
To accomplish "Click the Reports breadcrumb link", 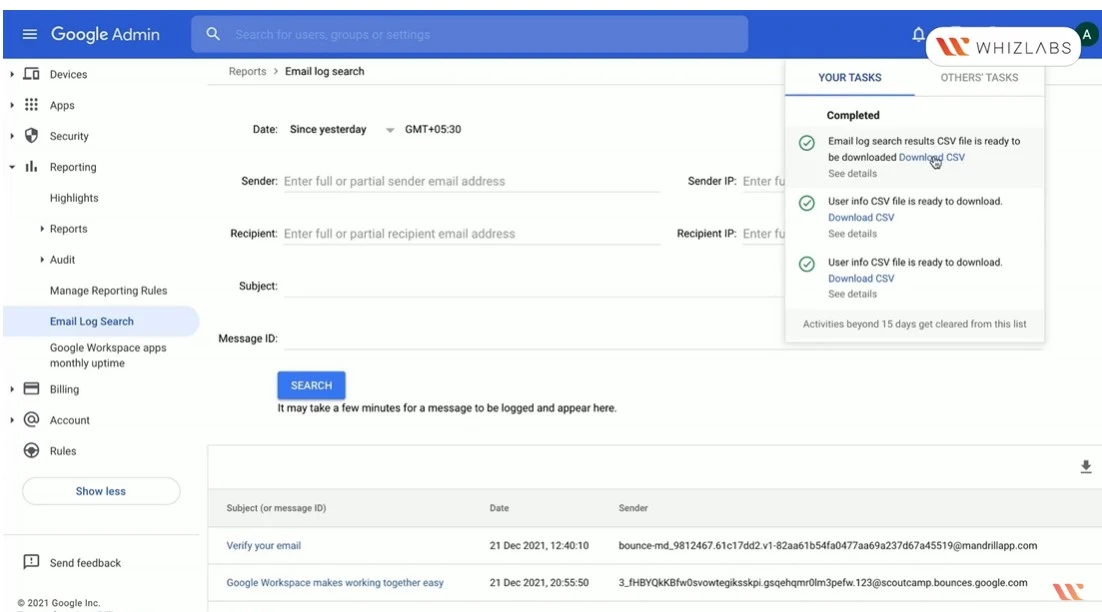I will click(247, 71).
